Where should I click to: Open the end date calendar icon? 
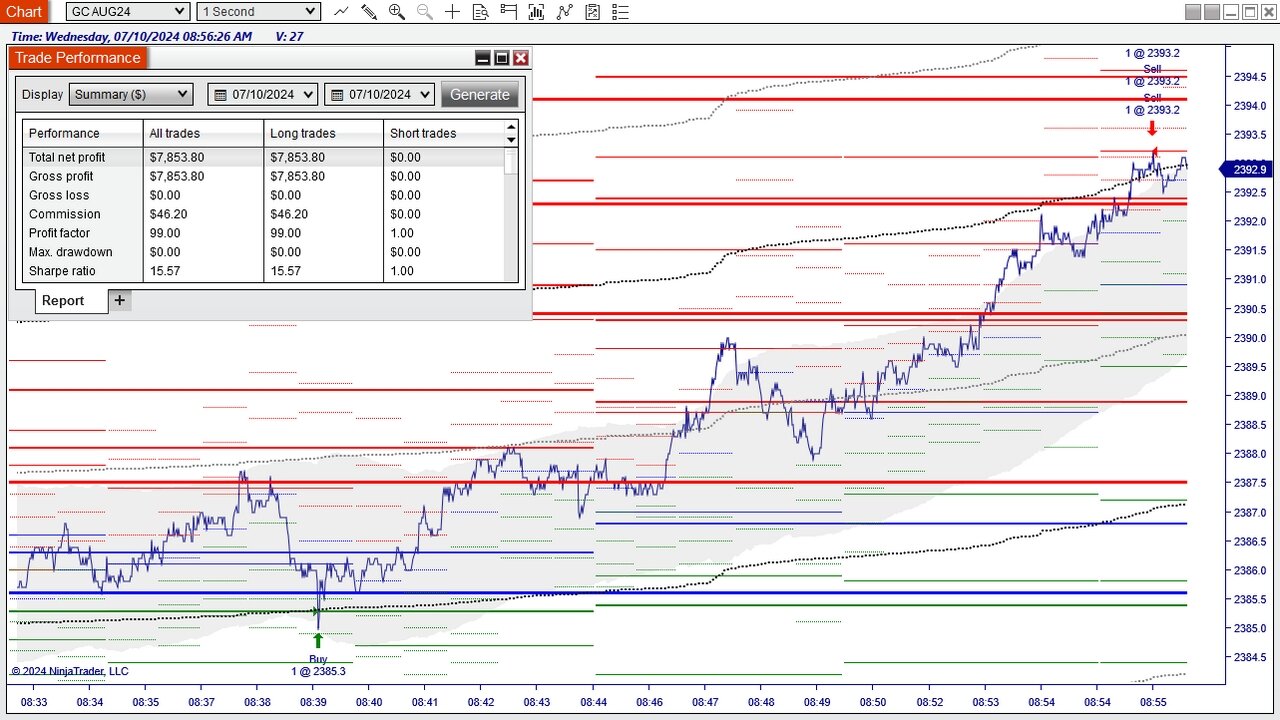337,95
